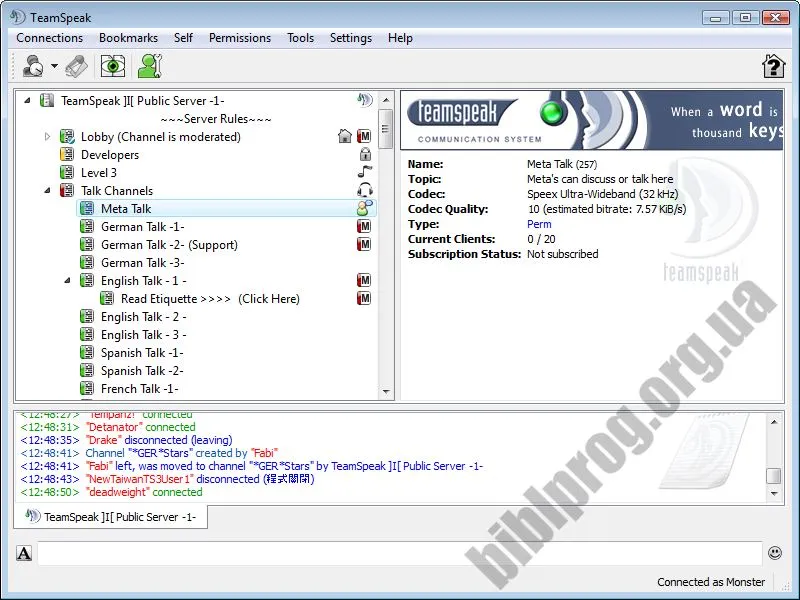Click the red Talk Channels icon
Screen dimensions: 800x600
(x=67, y=190)
